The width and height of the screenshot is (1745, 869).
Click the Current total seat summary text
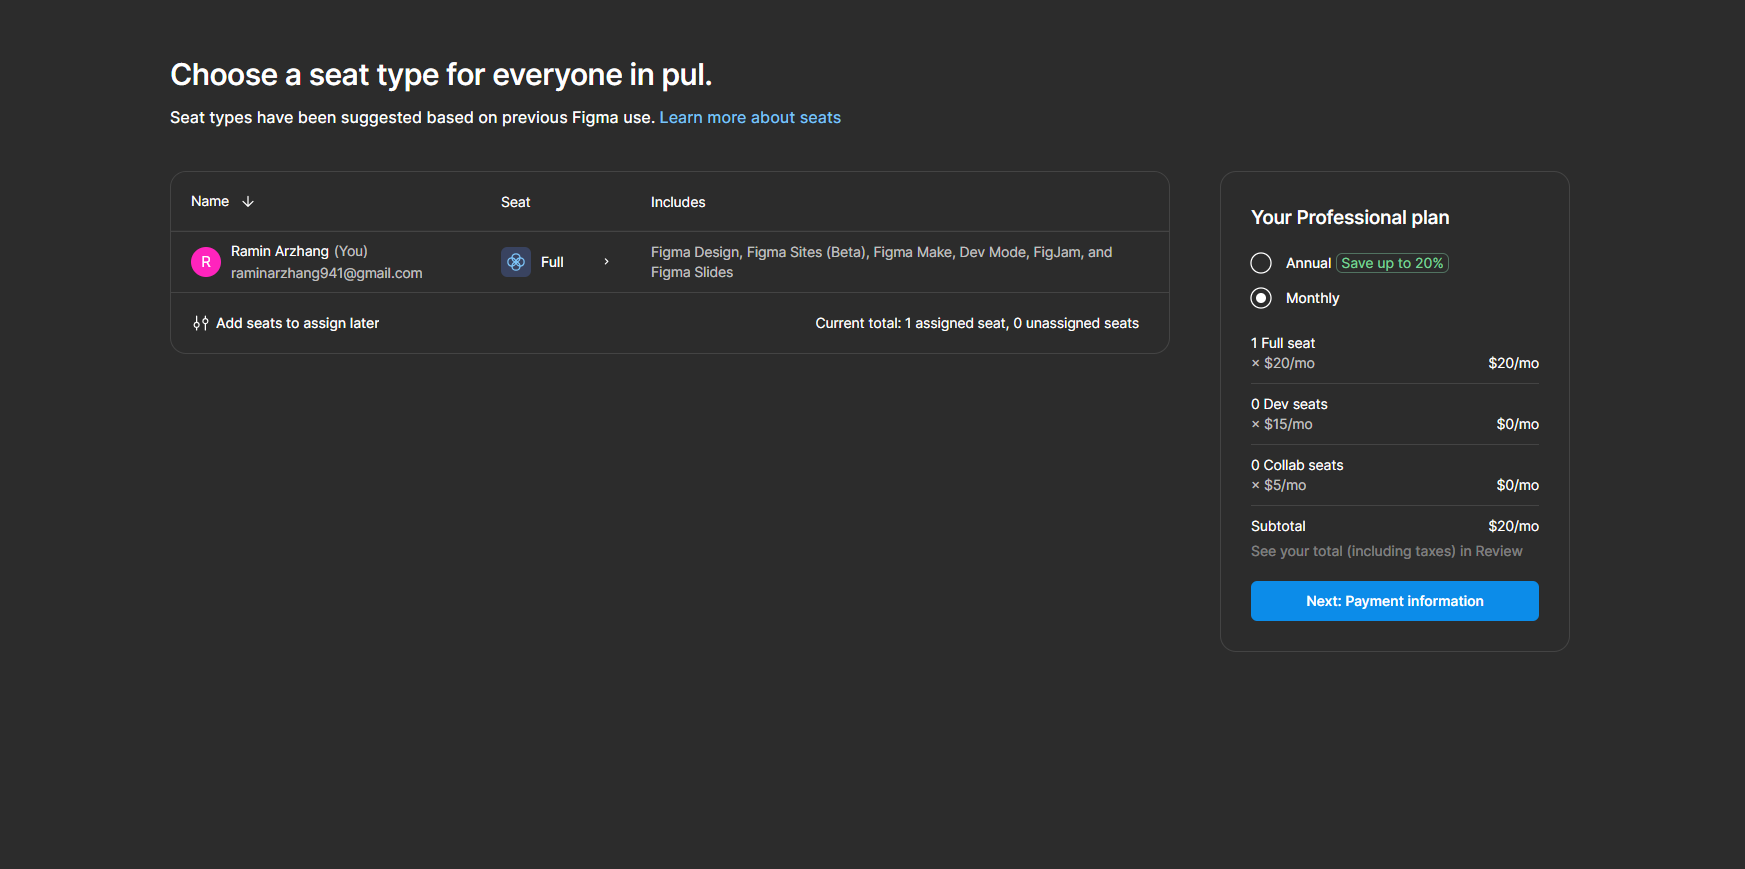977,323
